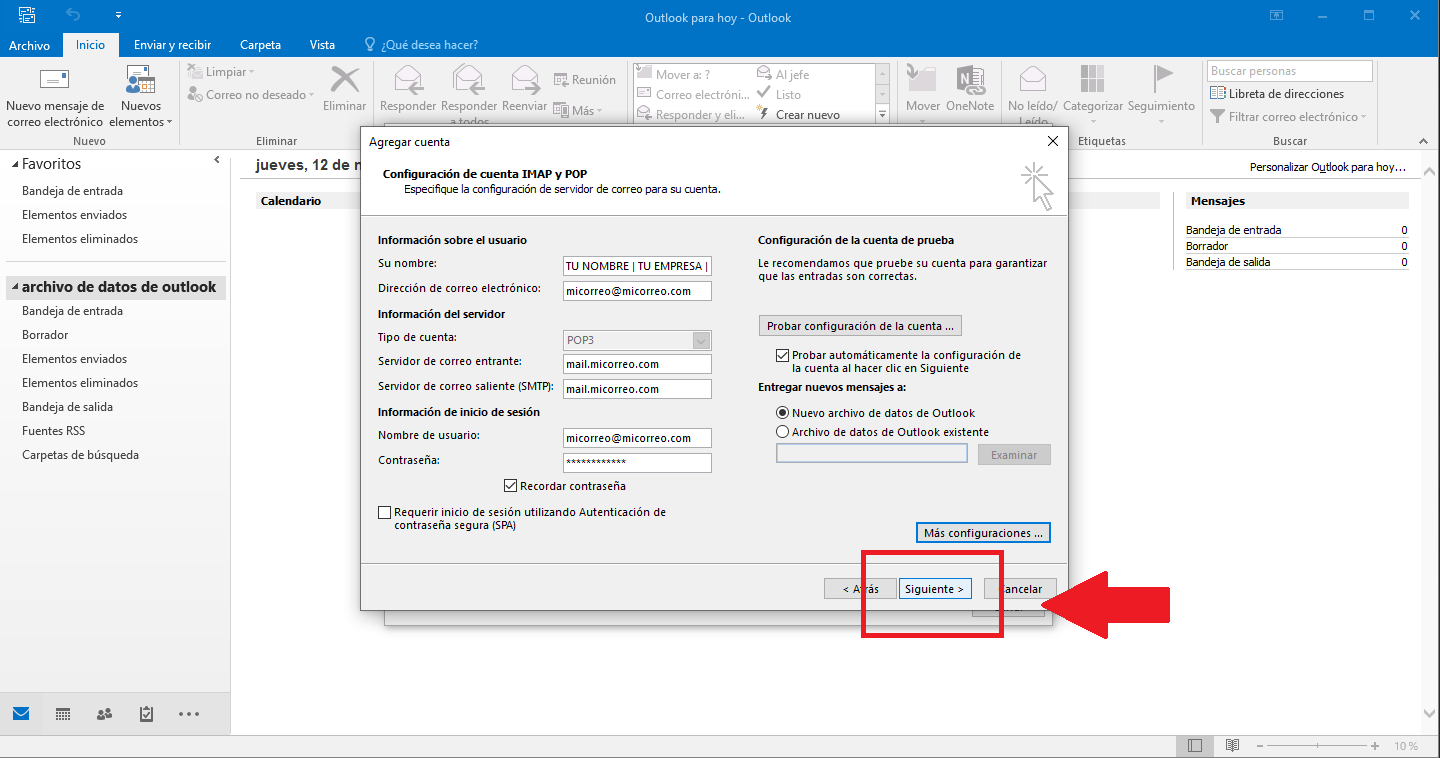Click the navigation bar ellipsis options

point(189,714)
